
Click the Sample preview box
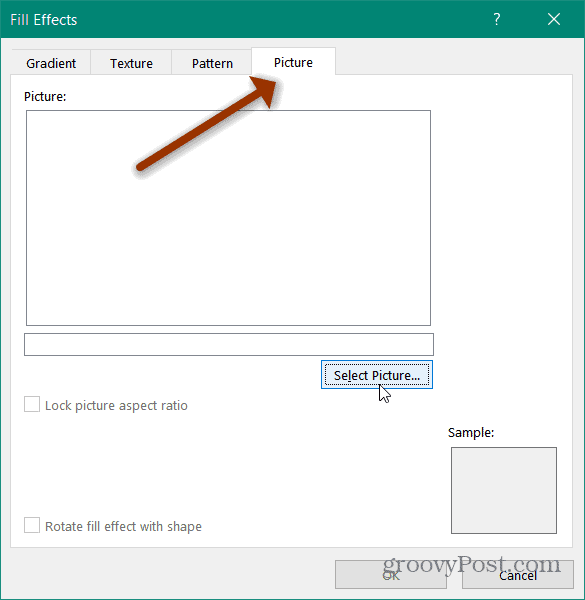click(504, 490)
